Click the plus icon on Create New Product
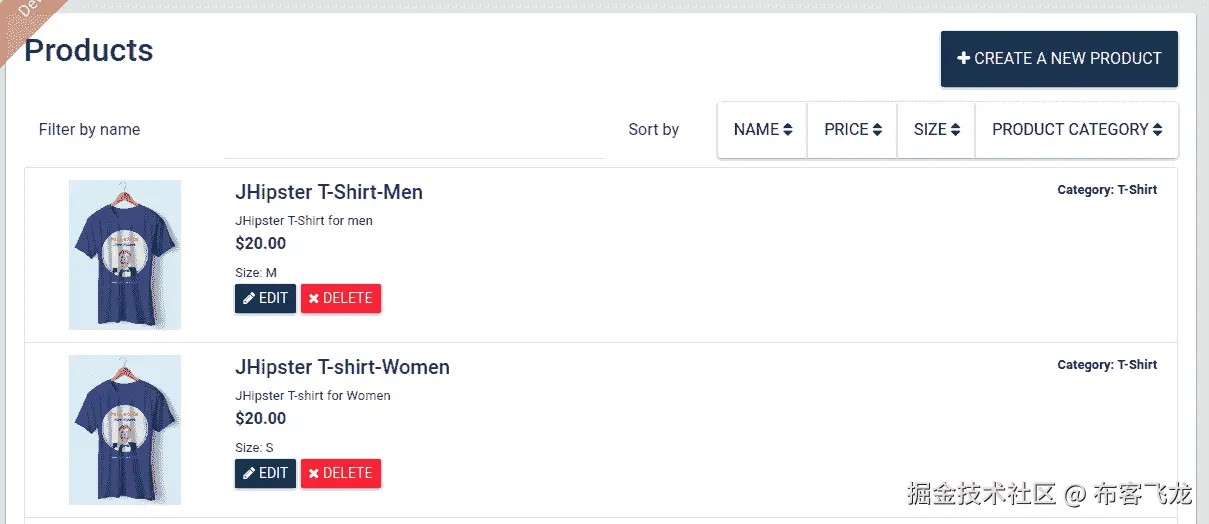The image size is (1209, 524). pyautogui.click(x=964, y=59)
